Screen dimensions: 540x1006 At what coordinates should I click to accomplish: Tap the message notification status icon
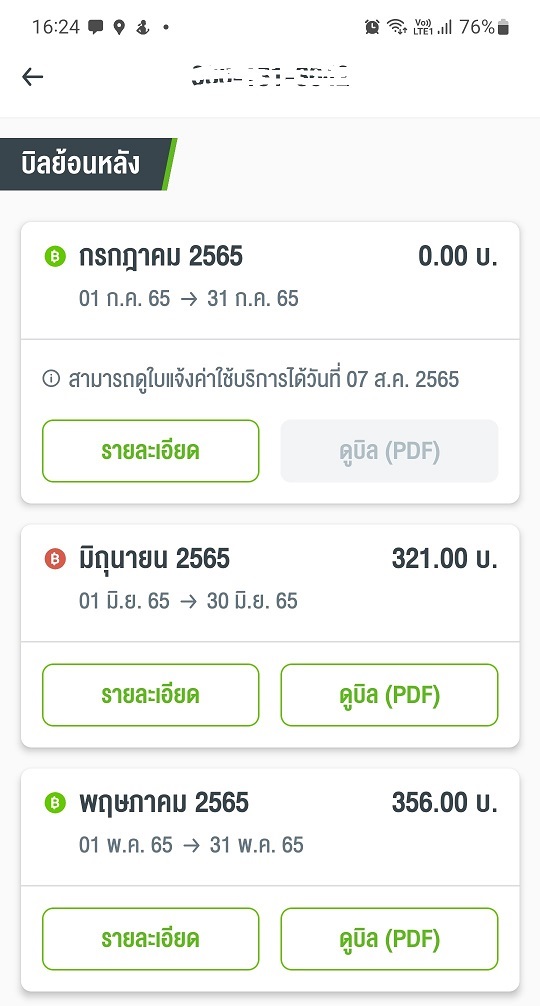[x=96, y=27]
